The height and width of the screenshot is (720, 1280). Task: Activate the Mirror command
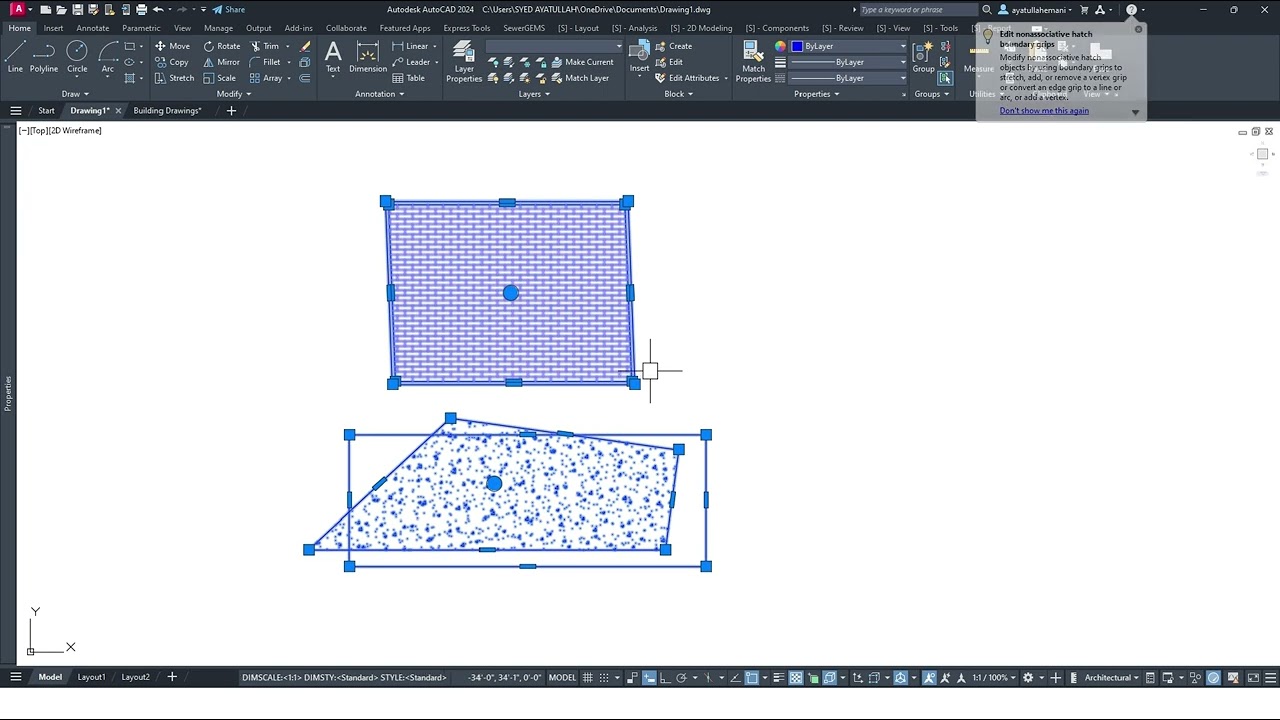(x=222, y=62)
